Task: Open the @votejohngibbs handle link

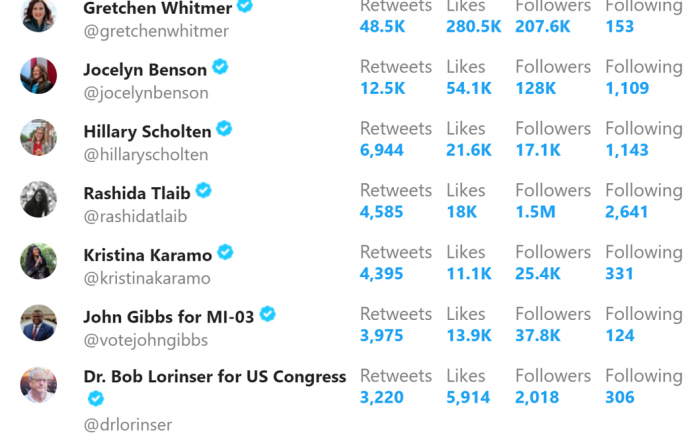Action: 146,340
